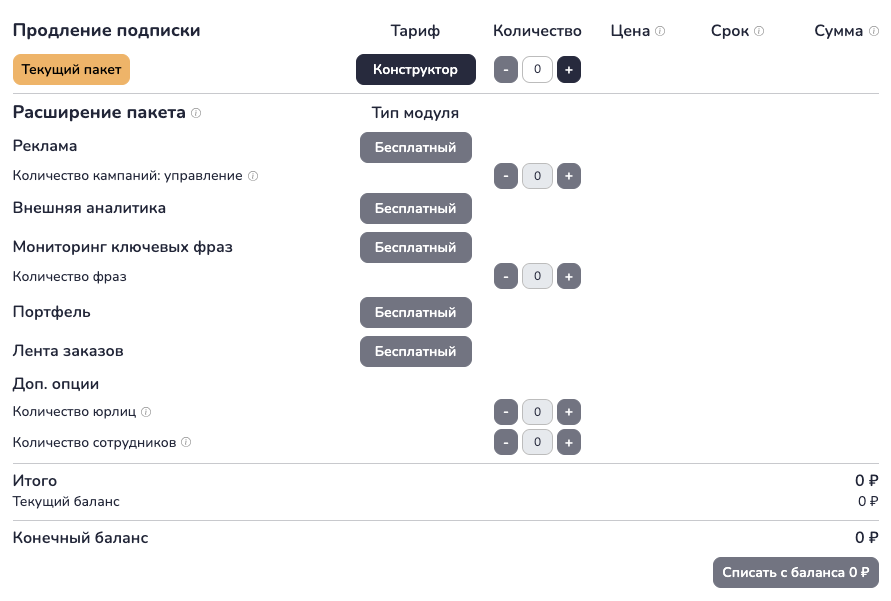The width and height of the screenshot is (891, 601).
Task: Choose Бесплатный for Внешняя аналитика
Action: pos(416,208)
